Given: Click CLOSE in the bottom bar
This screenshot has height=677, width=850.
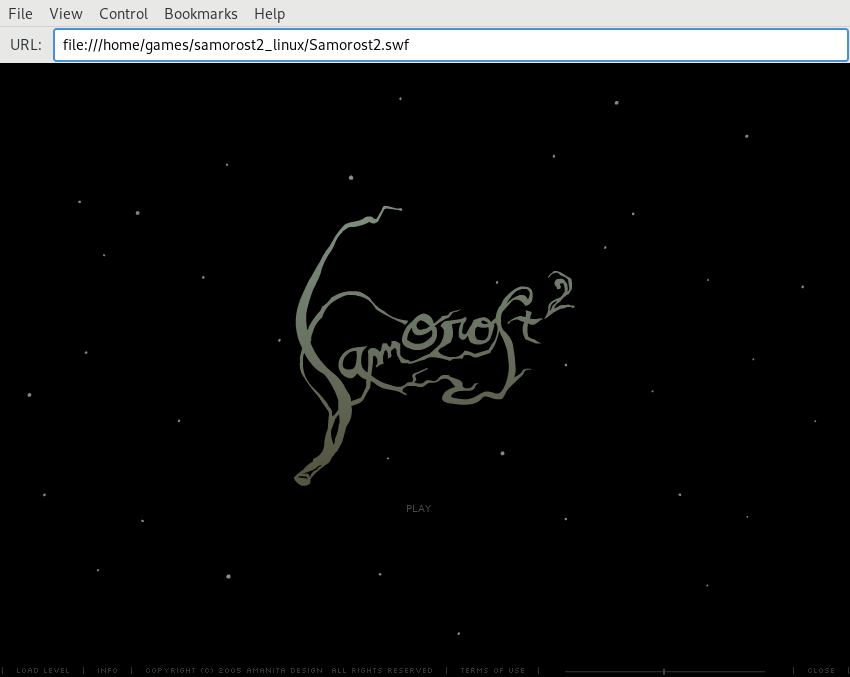Looking at the screenshot, I should [x=821, y=670].
